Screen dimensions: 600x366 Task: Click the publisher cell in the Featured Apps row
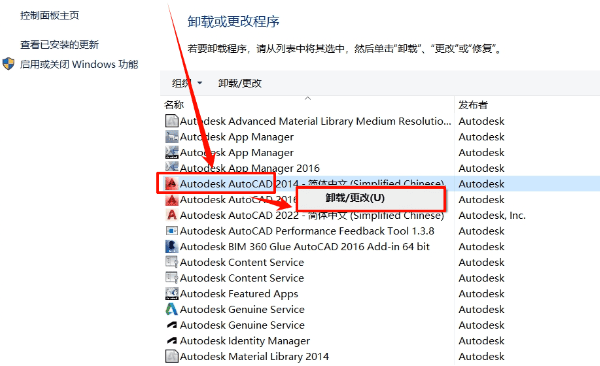pos(481,294)
